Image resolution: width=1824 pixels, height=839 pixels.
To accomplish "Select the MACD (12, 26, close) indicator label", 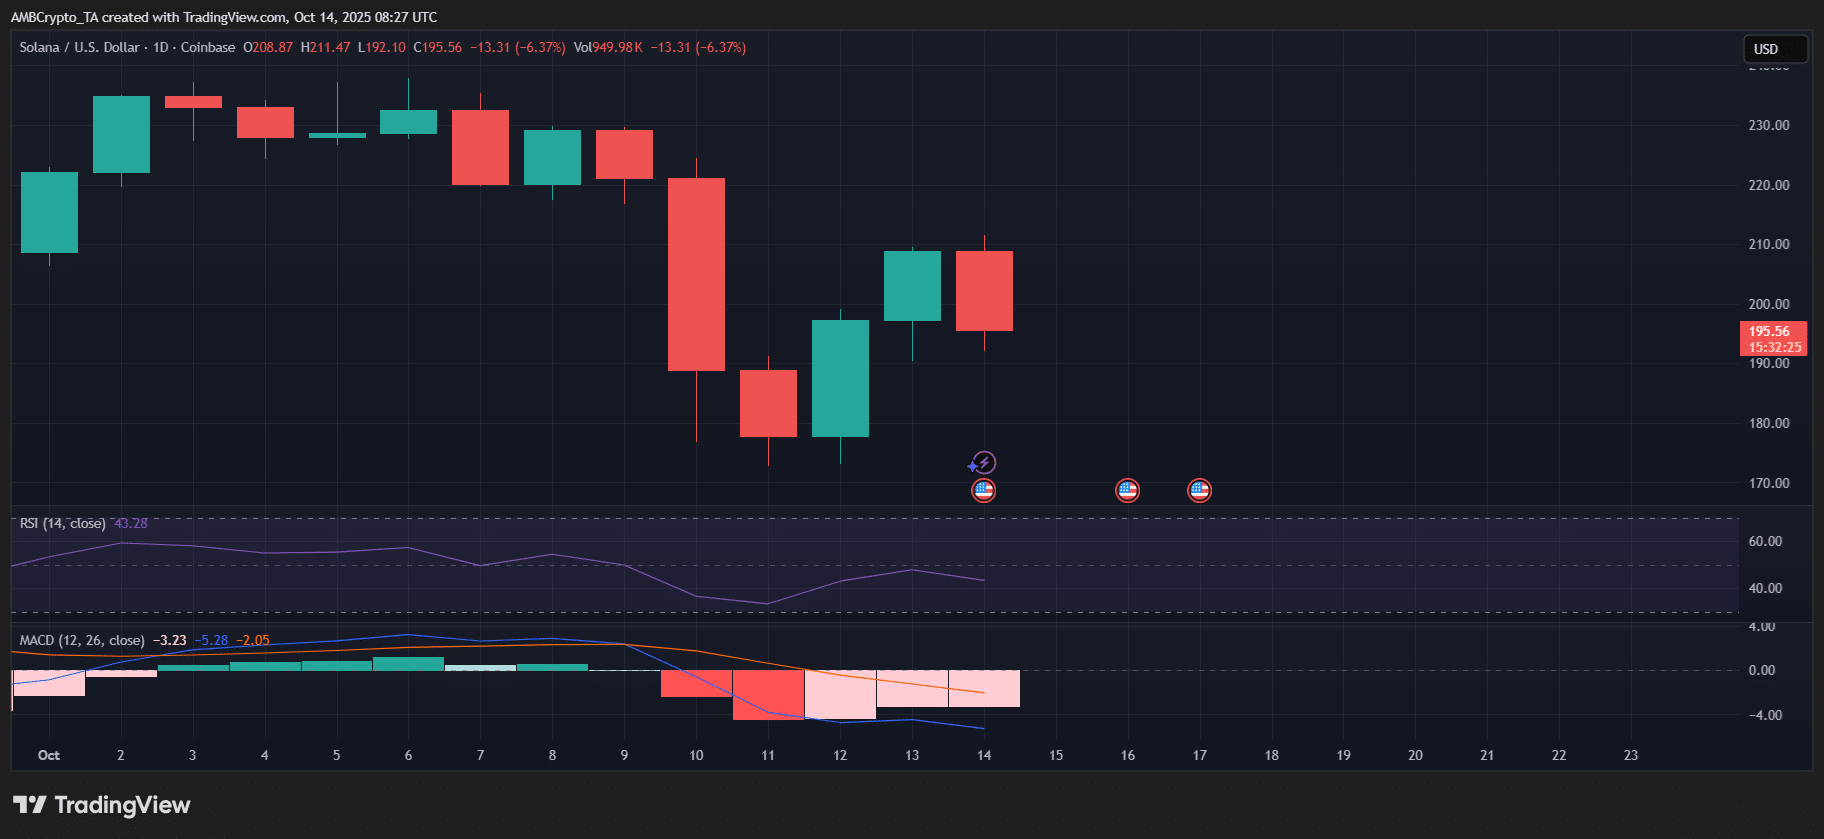I will pos(82,640).
